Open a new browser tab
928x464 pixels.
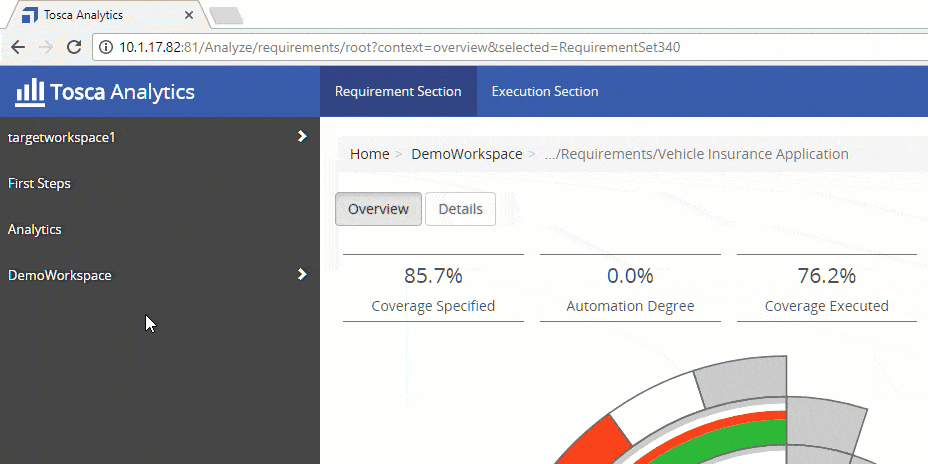tap(227, 16)
